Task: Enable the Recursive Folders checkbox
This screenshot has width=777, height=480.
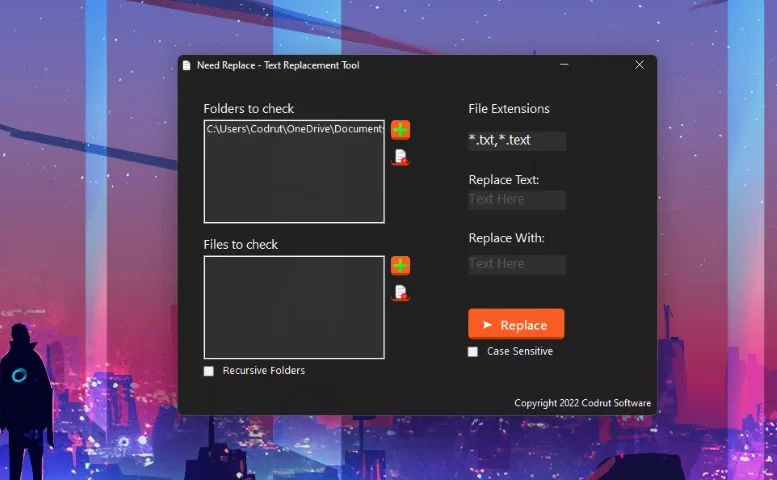Action: click(x=209, y=371)
